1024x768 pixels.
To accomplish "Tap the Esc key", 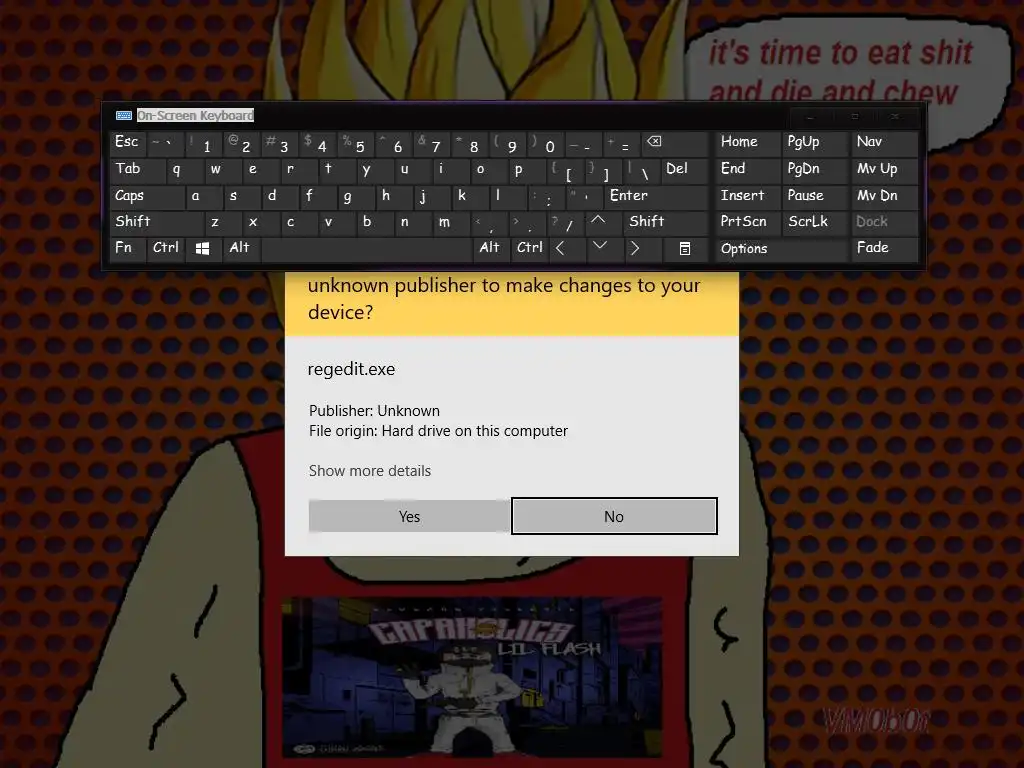I will point(127,143).
